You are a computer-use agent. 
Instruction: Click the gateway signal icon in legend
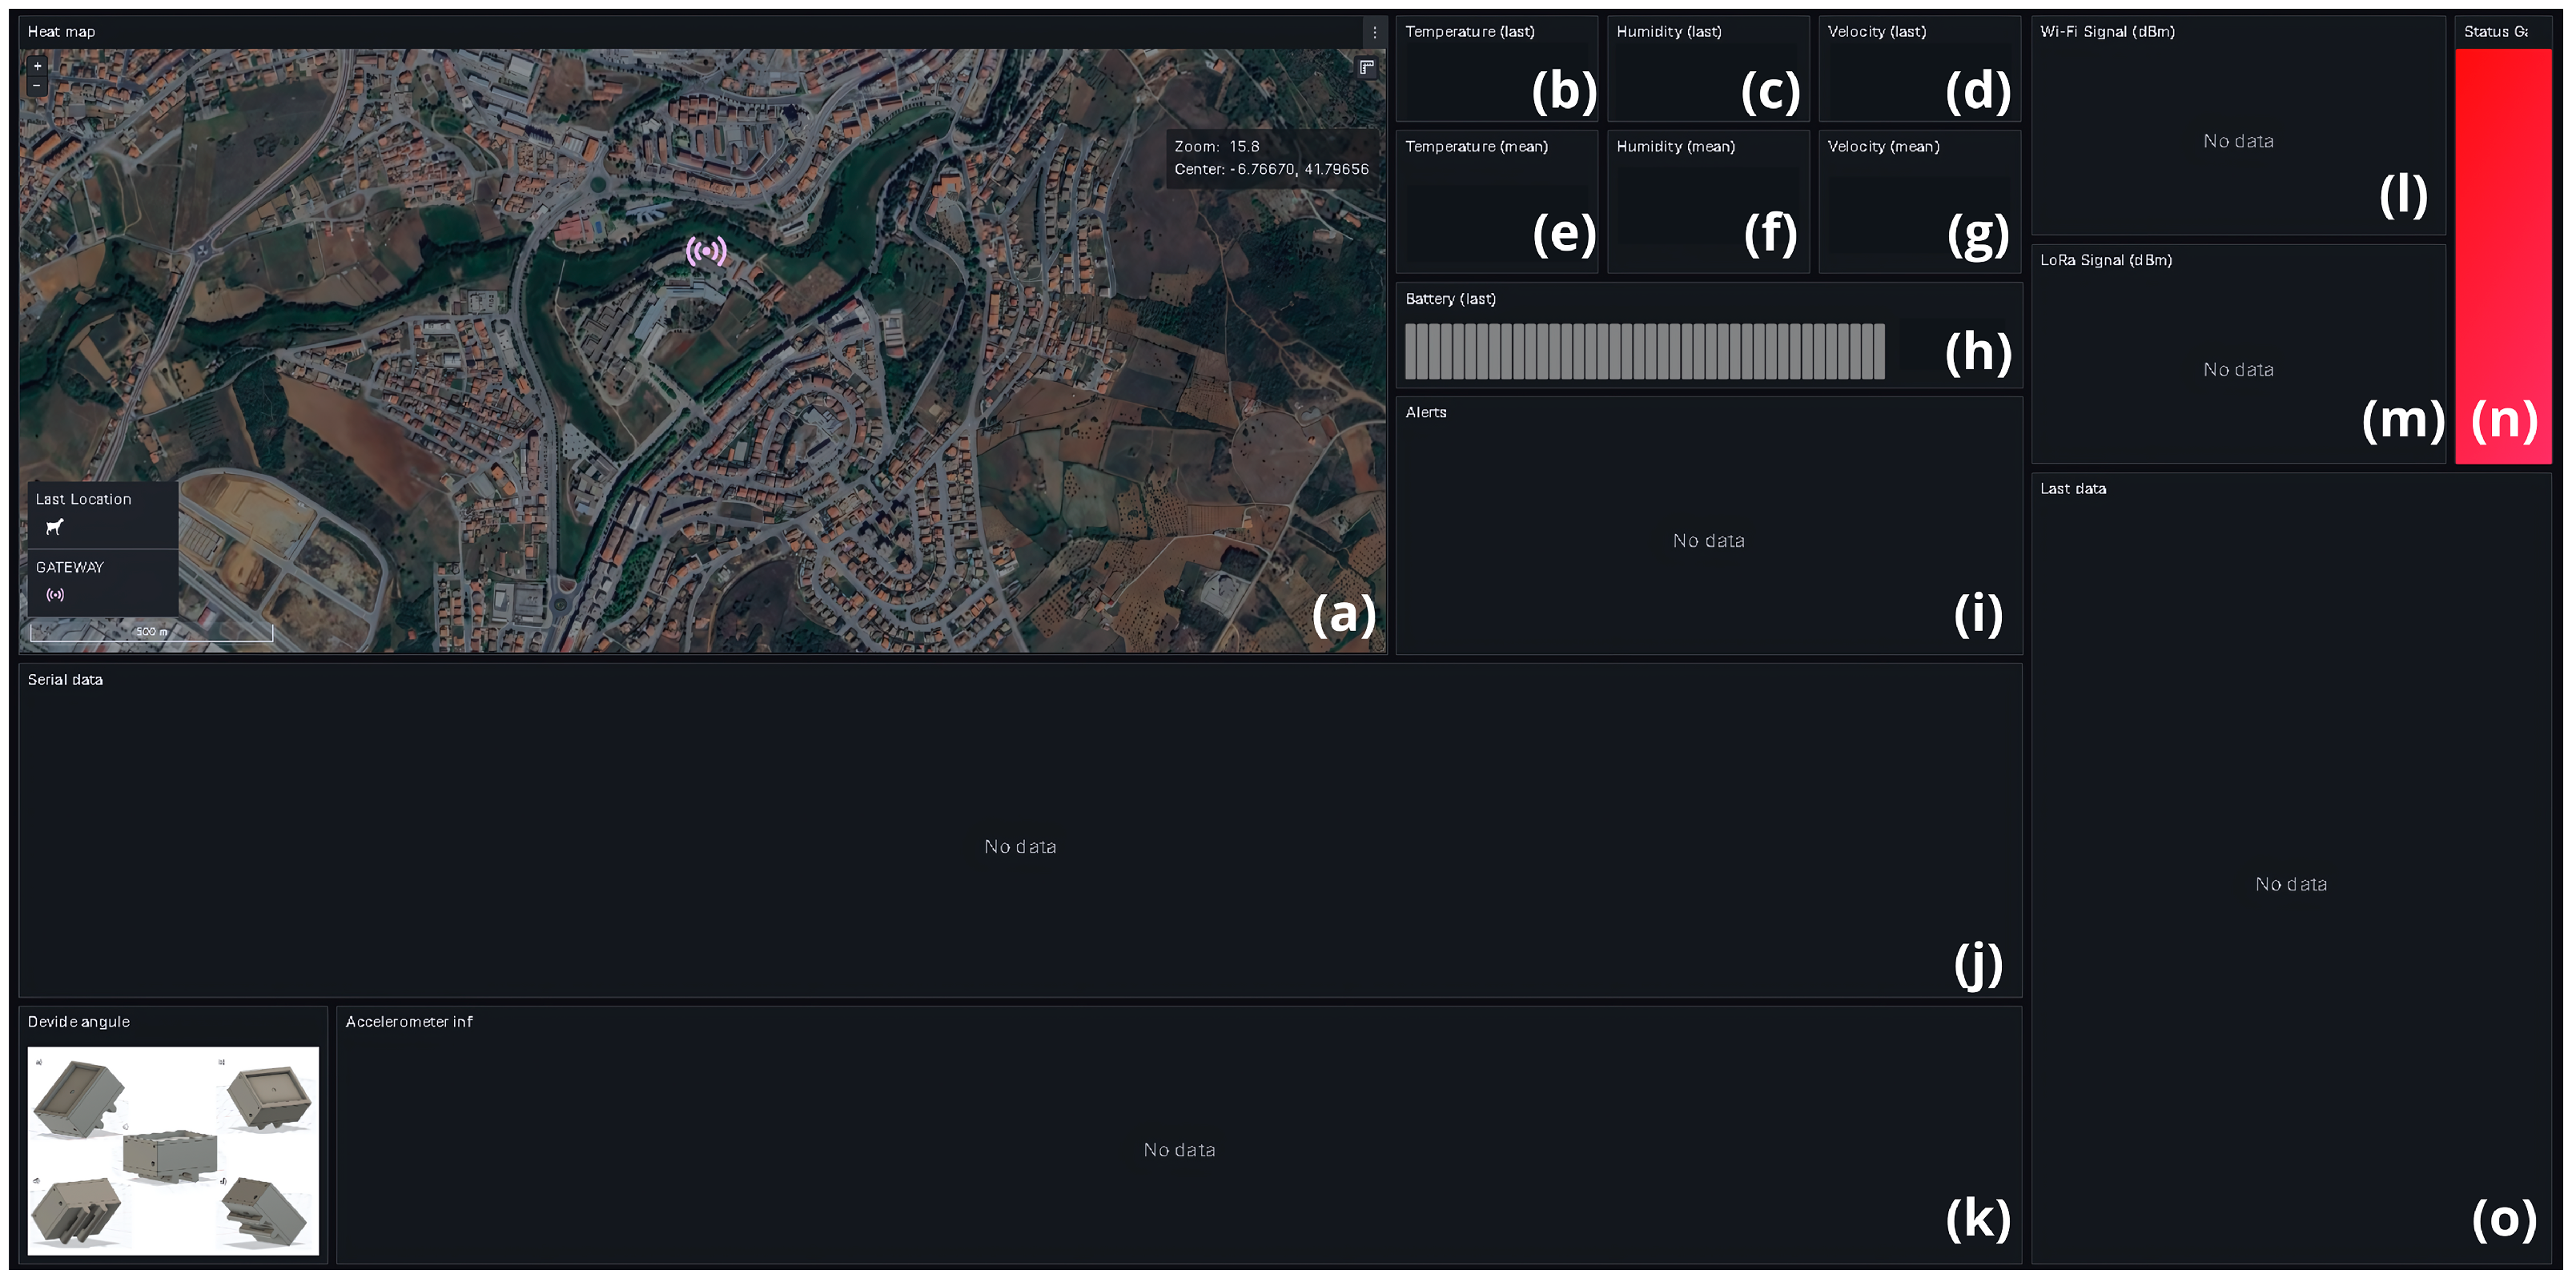pyautogui.click(x=56, y=595)
